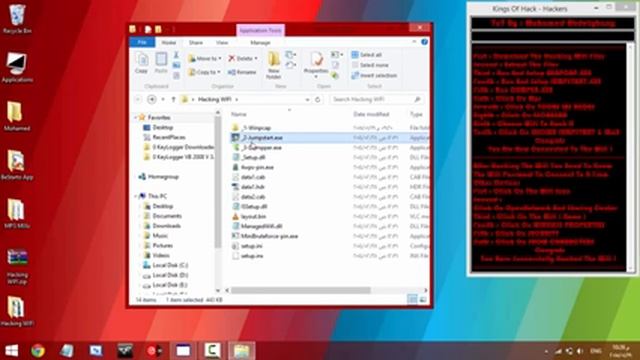
Task: Click the red Delete X icon
Action: click(x=231, y=58)
